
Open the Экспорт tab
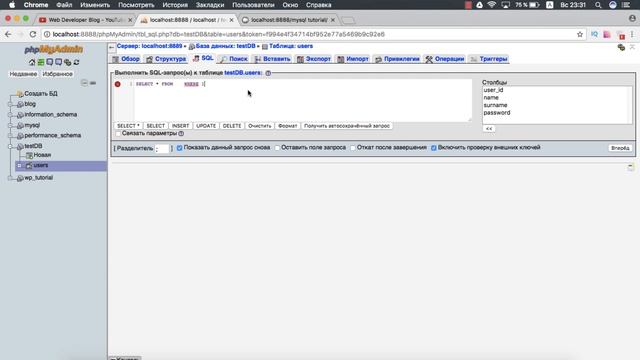click(x=314, y=59)
